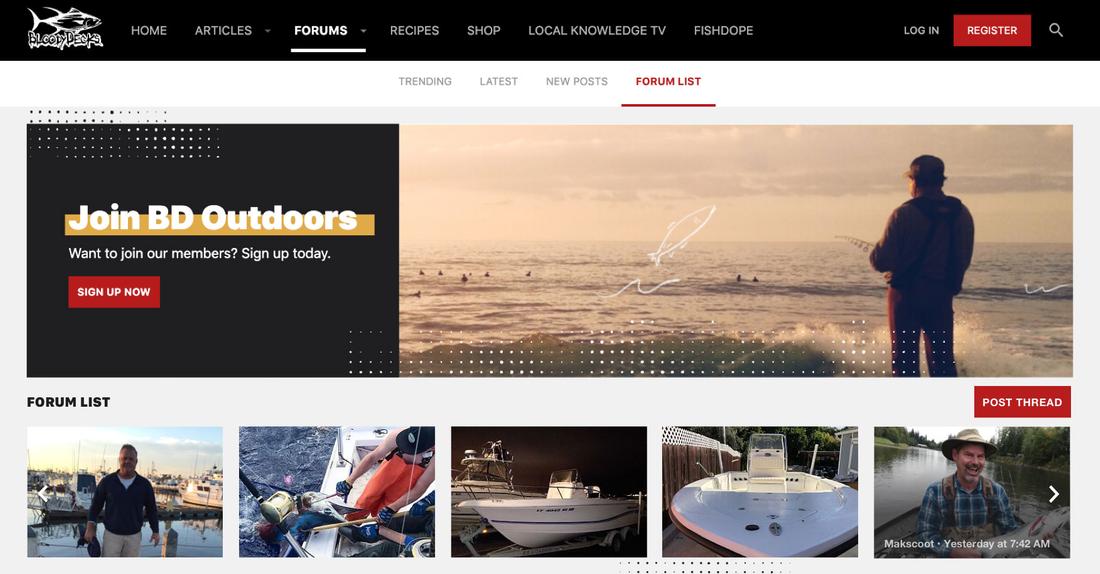Click the Sign Up Now button
Viewport: 1100px width, 574px height.
click(114, 292)
